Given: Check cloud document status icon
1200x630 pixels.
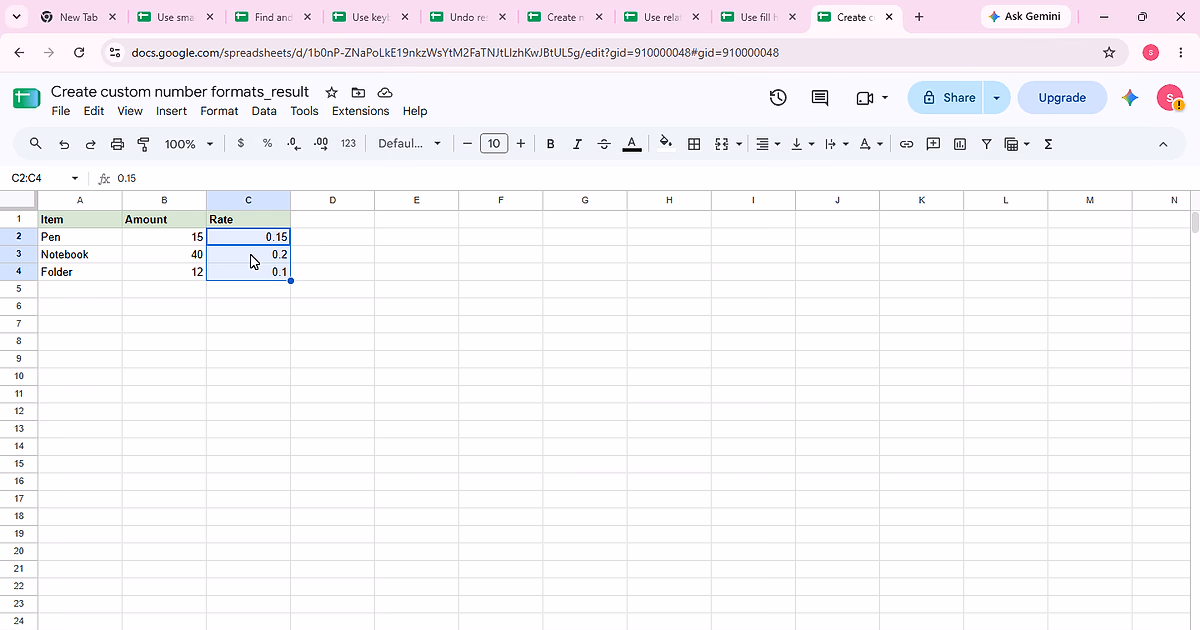Looking at the screenshot, I should click(x=384, y=92).
